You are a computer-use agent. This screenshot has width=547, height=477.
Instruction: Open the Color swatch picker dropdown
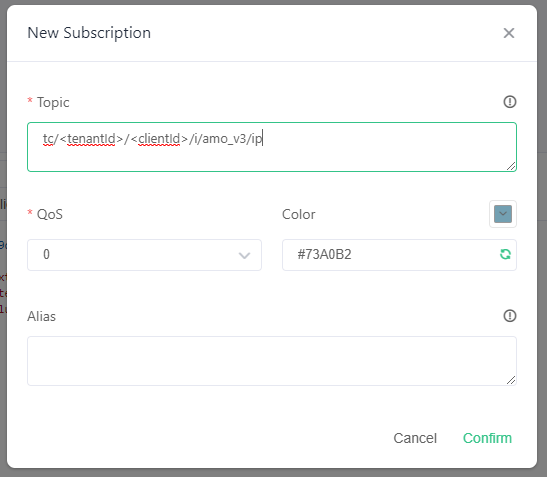coord(503,214)
